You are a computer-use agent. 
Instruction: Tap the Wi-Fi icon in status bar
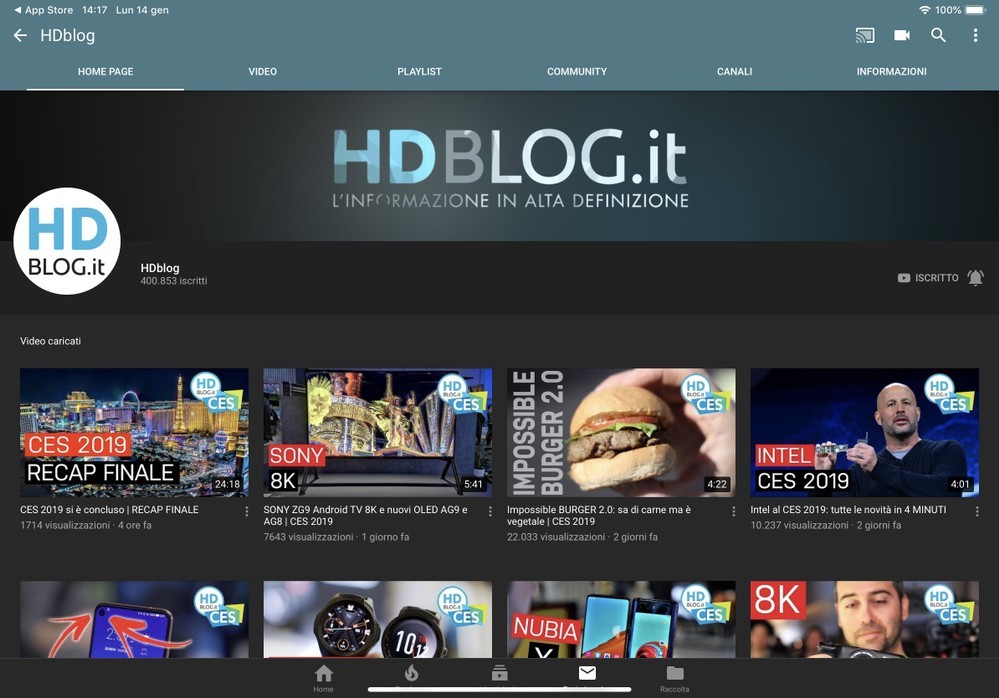[924, 10]
